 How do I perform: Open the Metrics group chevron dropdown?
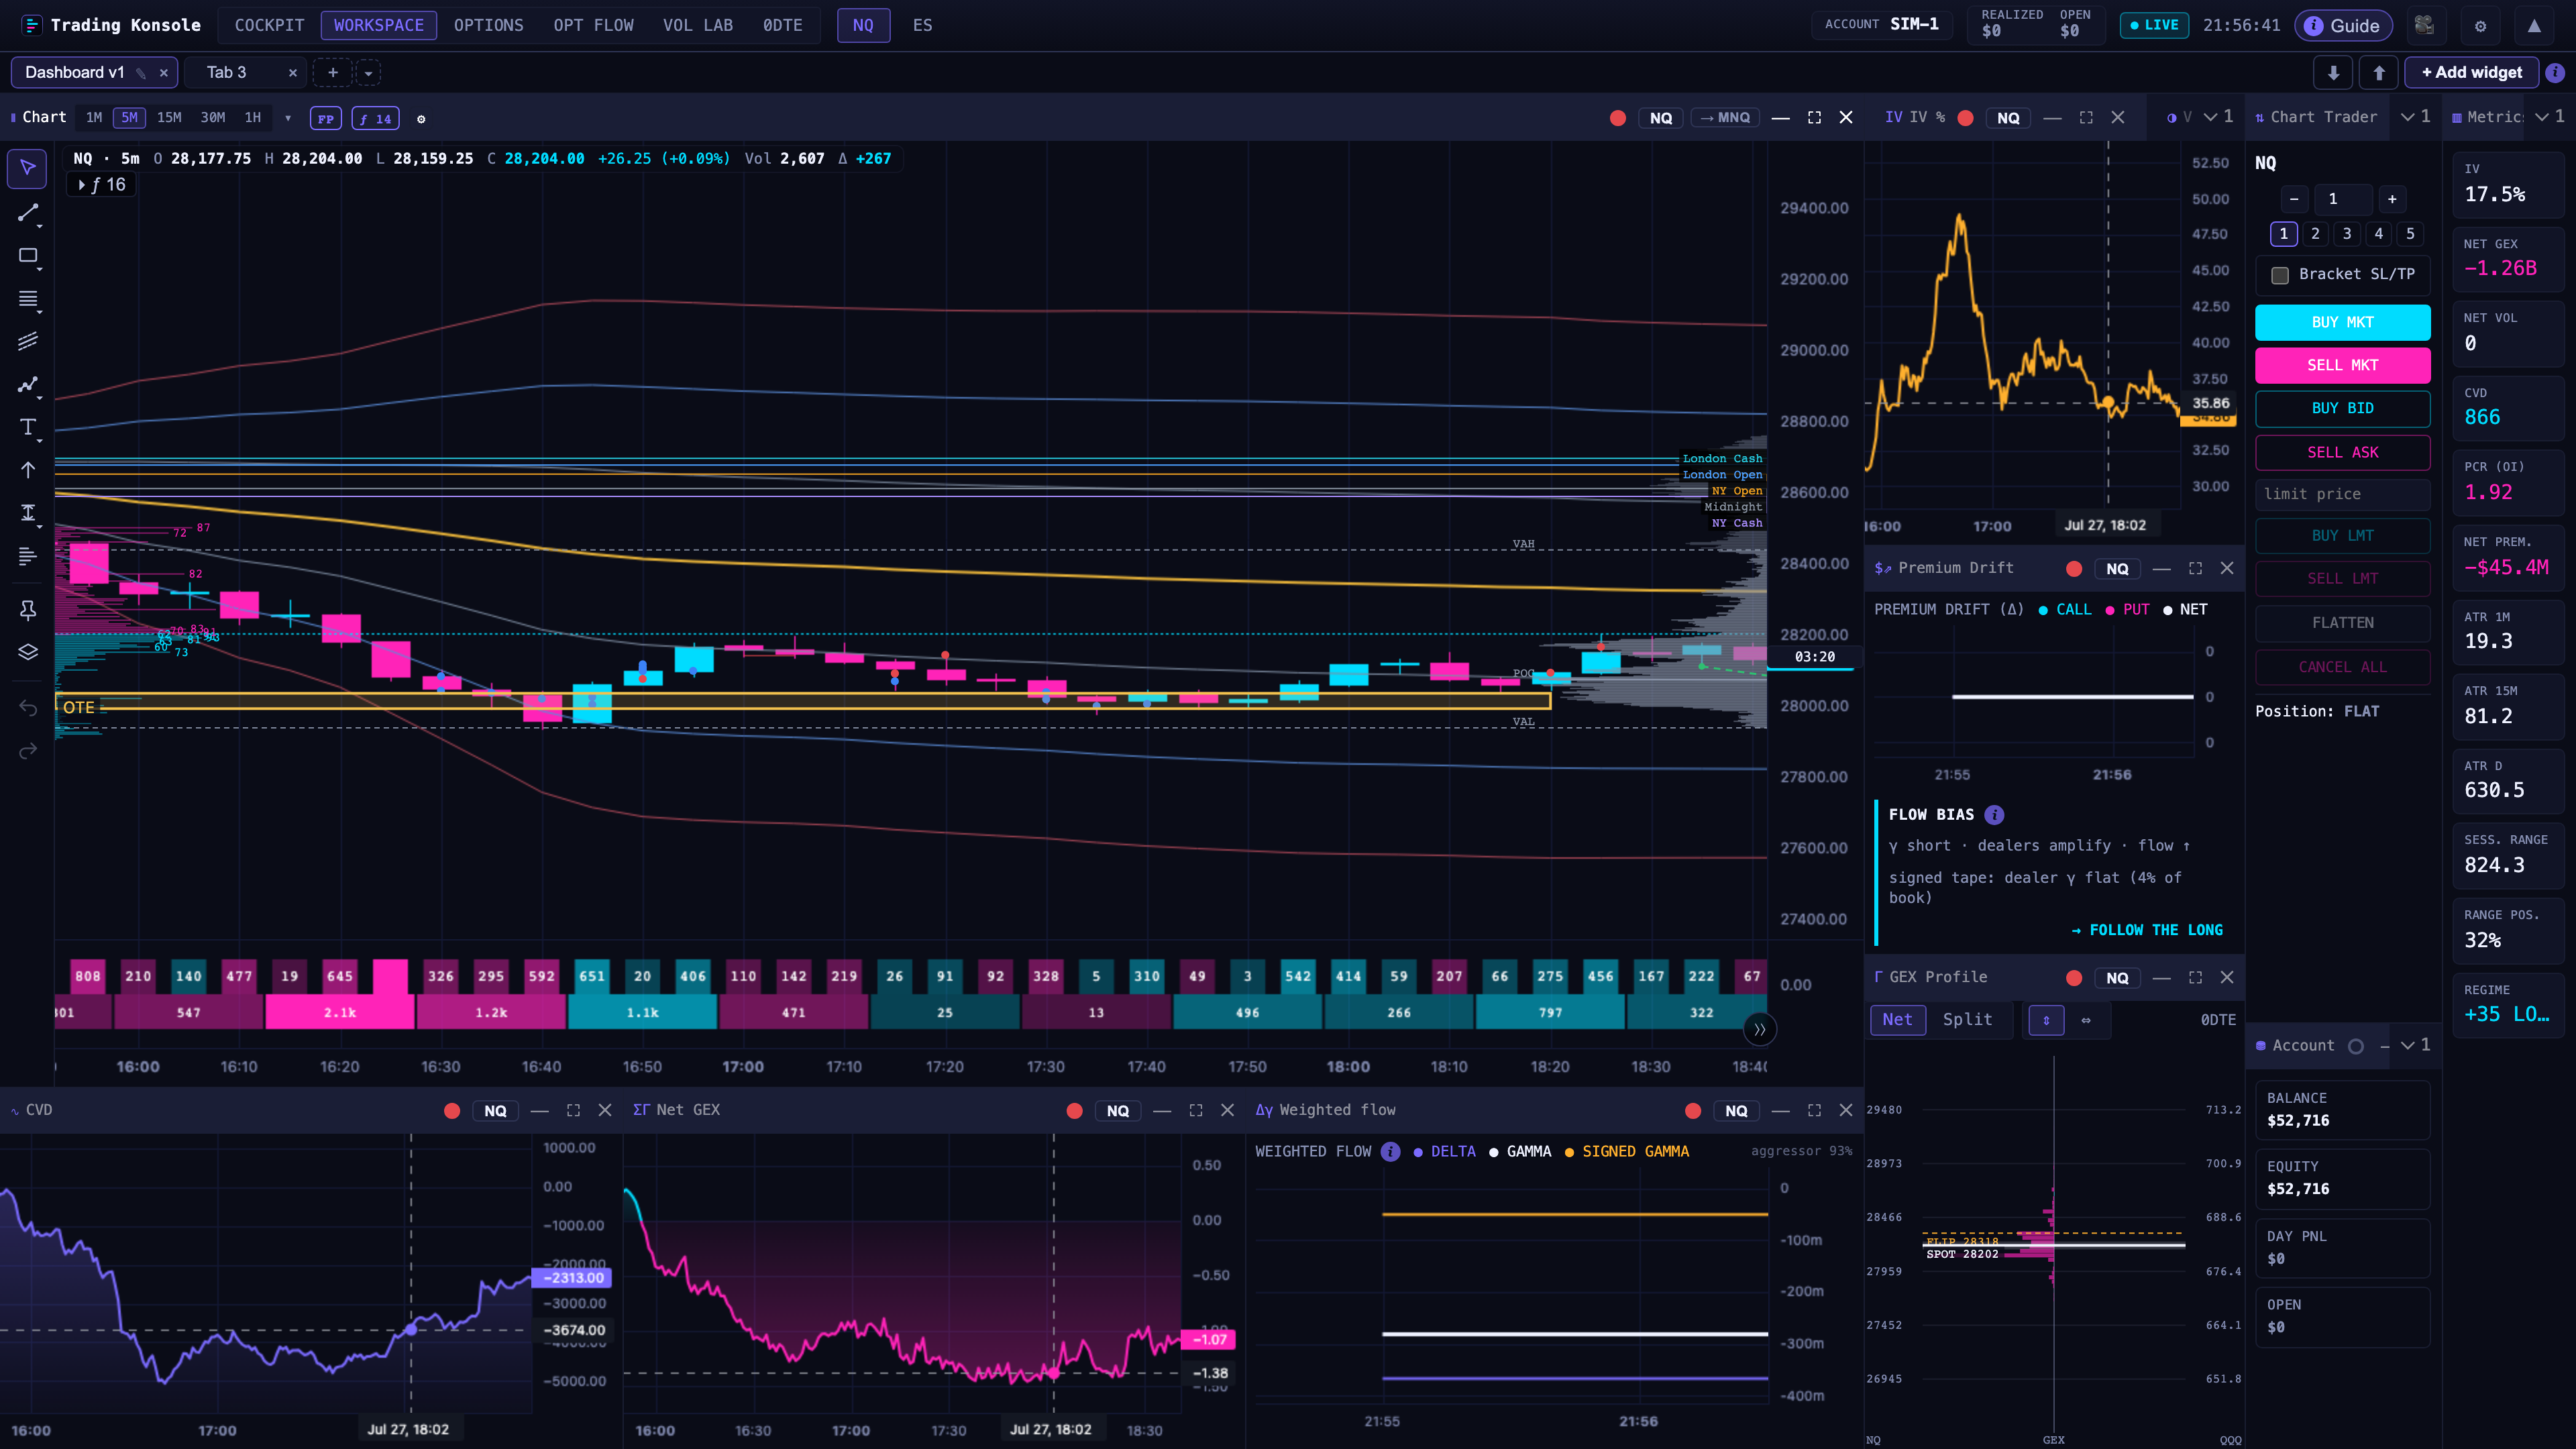tap(2549, 117)
